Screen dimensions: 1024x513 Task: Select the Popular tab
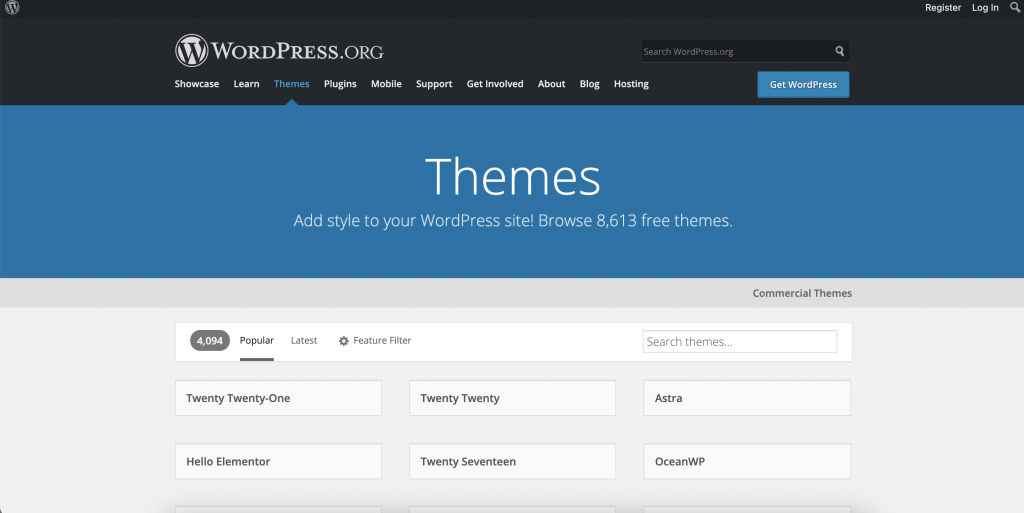point(257,341)
